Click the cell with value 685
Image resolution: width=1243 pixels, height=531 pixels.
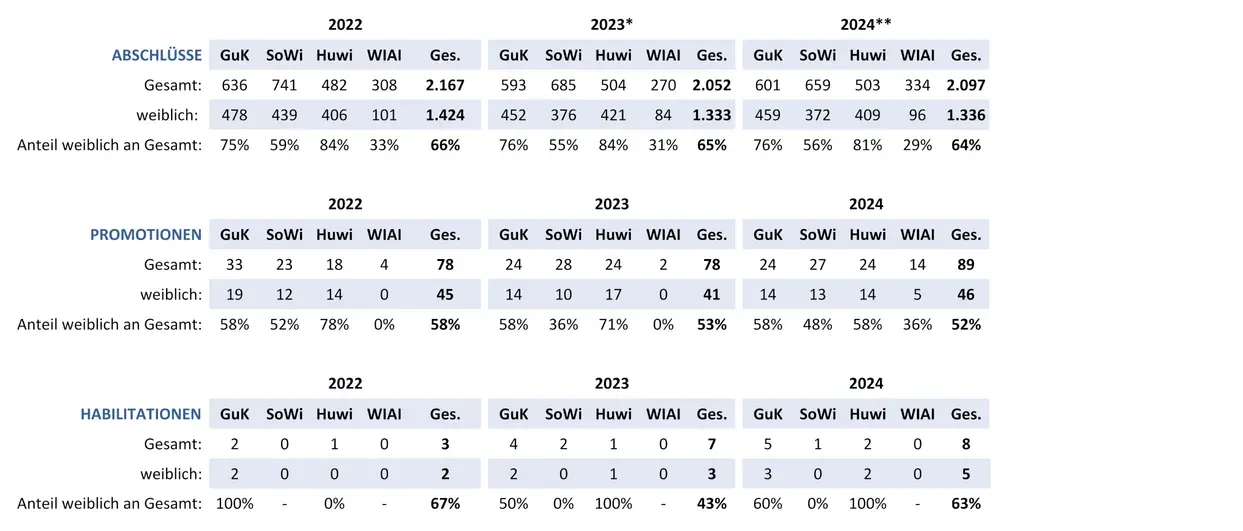(x=563, y=86)
